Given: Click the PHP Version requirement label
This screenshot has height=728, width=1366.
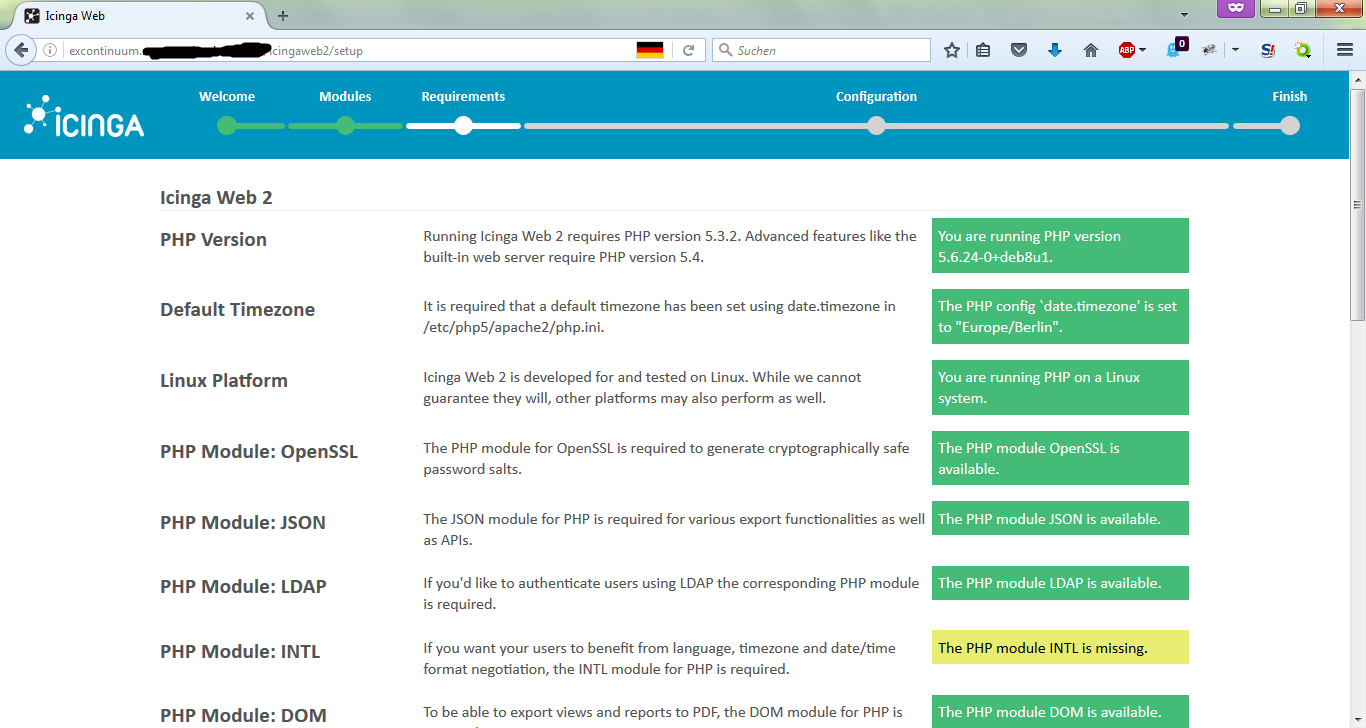Looking at the screenshot, I should pyautogui.click(x=213, y=240).
